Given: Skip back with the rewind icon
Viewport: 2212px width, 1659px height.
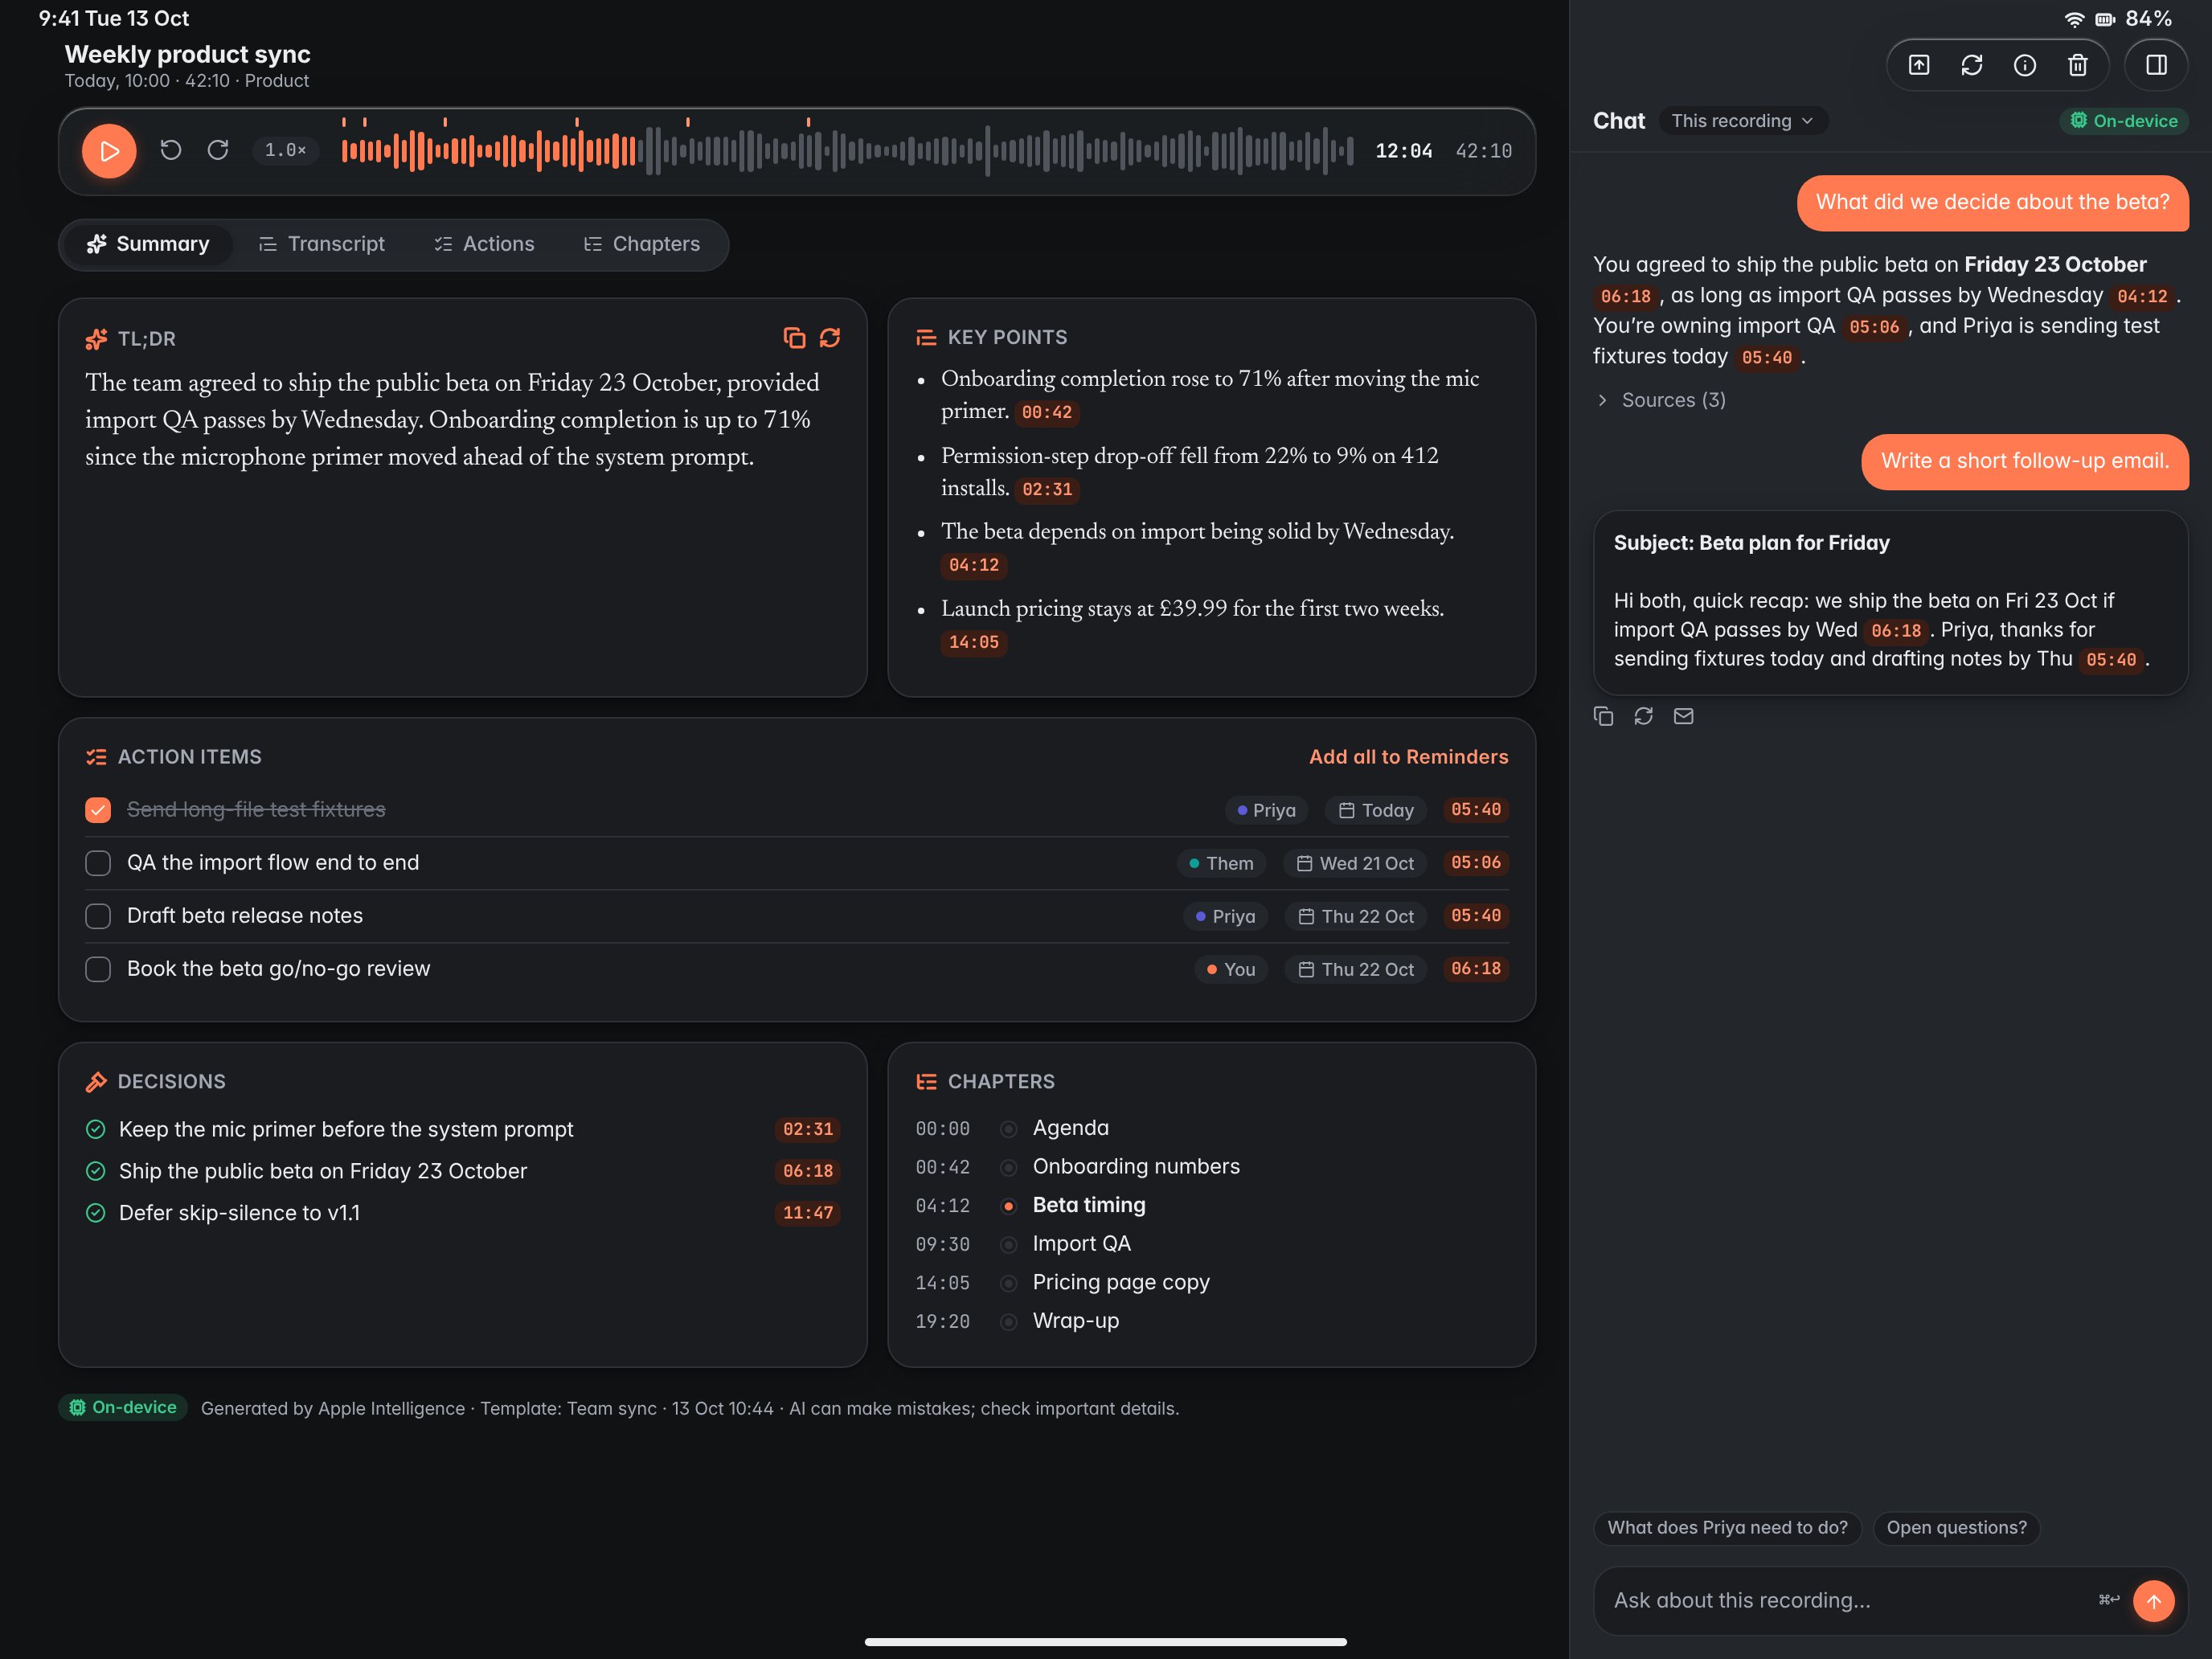Looking at the screenshot, I should 171,150.
